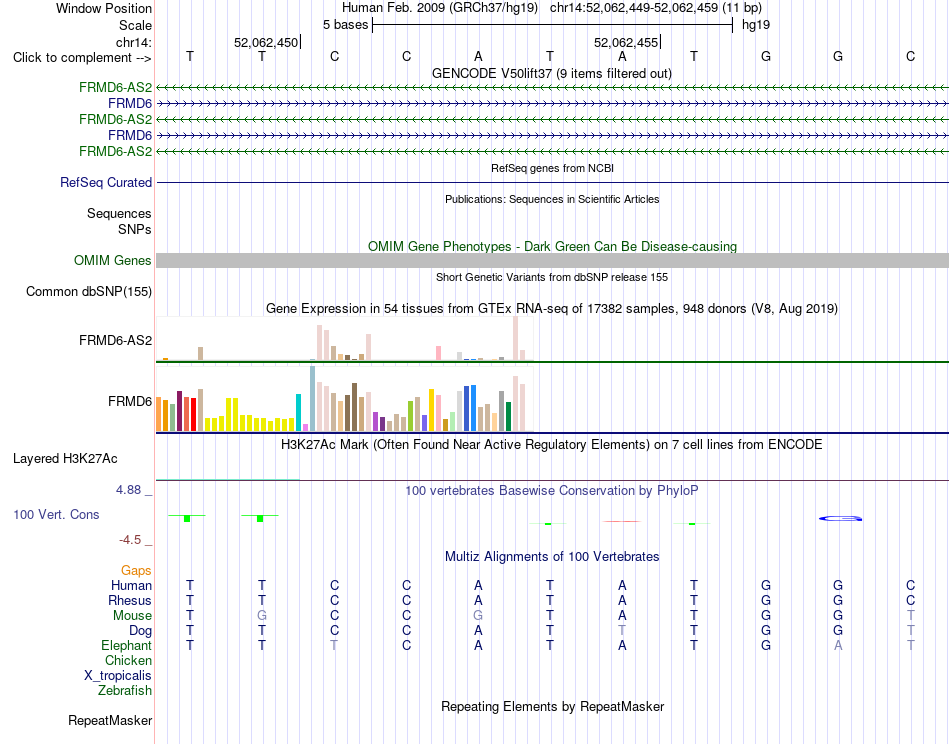Viewport: 950px width, 744px height.
Task: Click the 4.88 PhyloP upper limit label
Action: [128, 490]
